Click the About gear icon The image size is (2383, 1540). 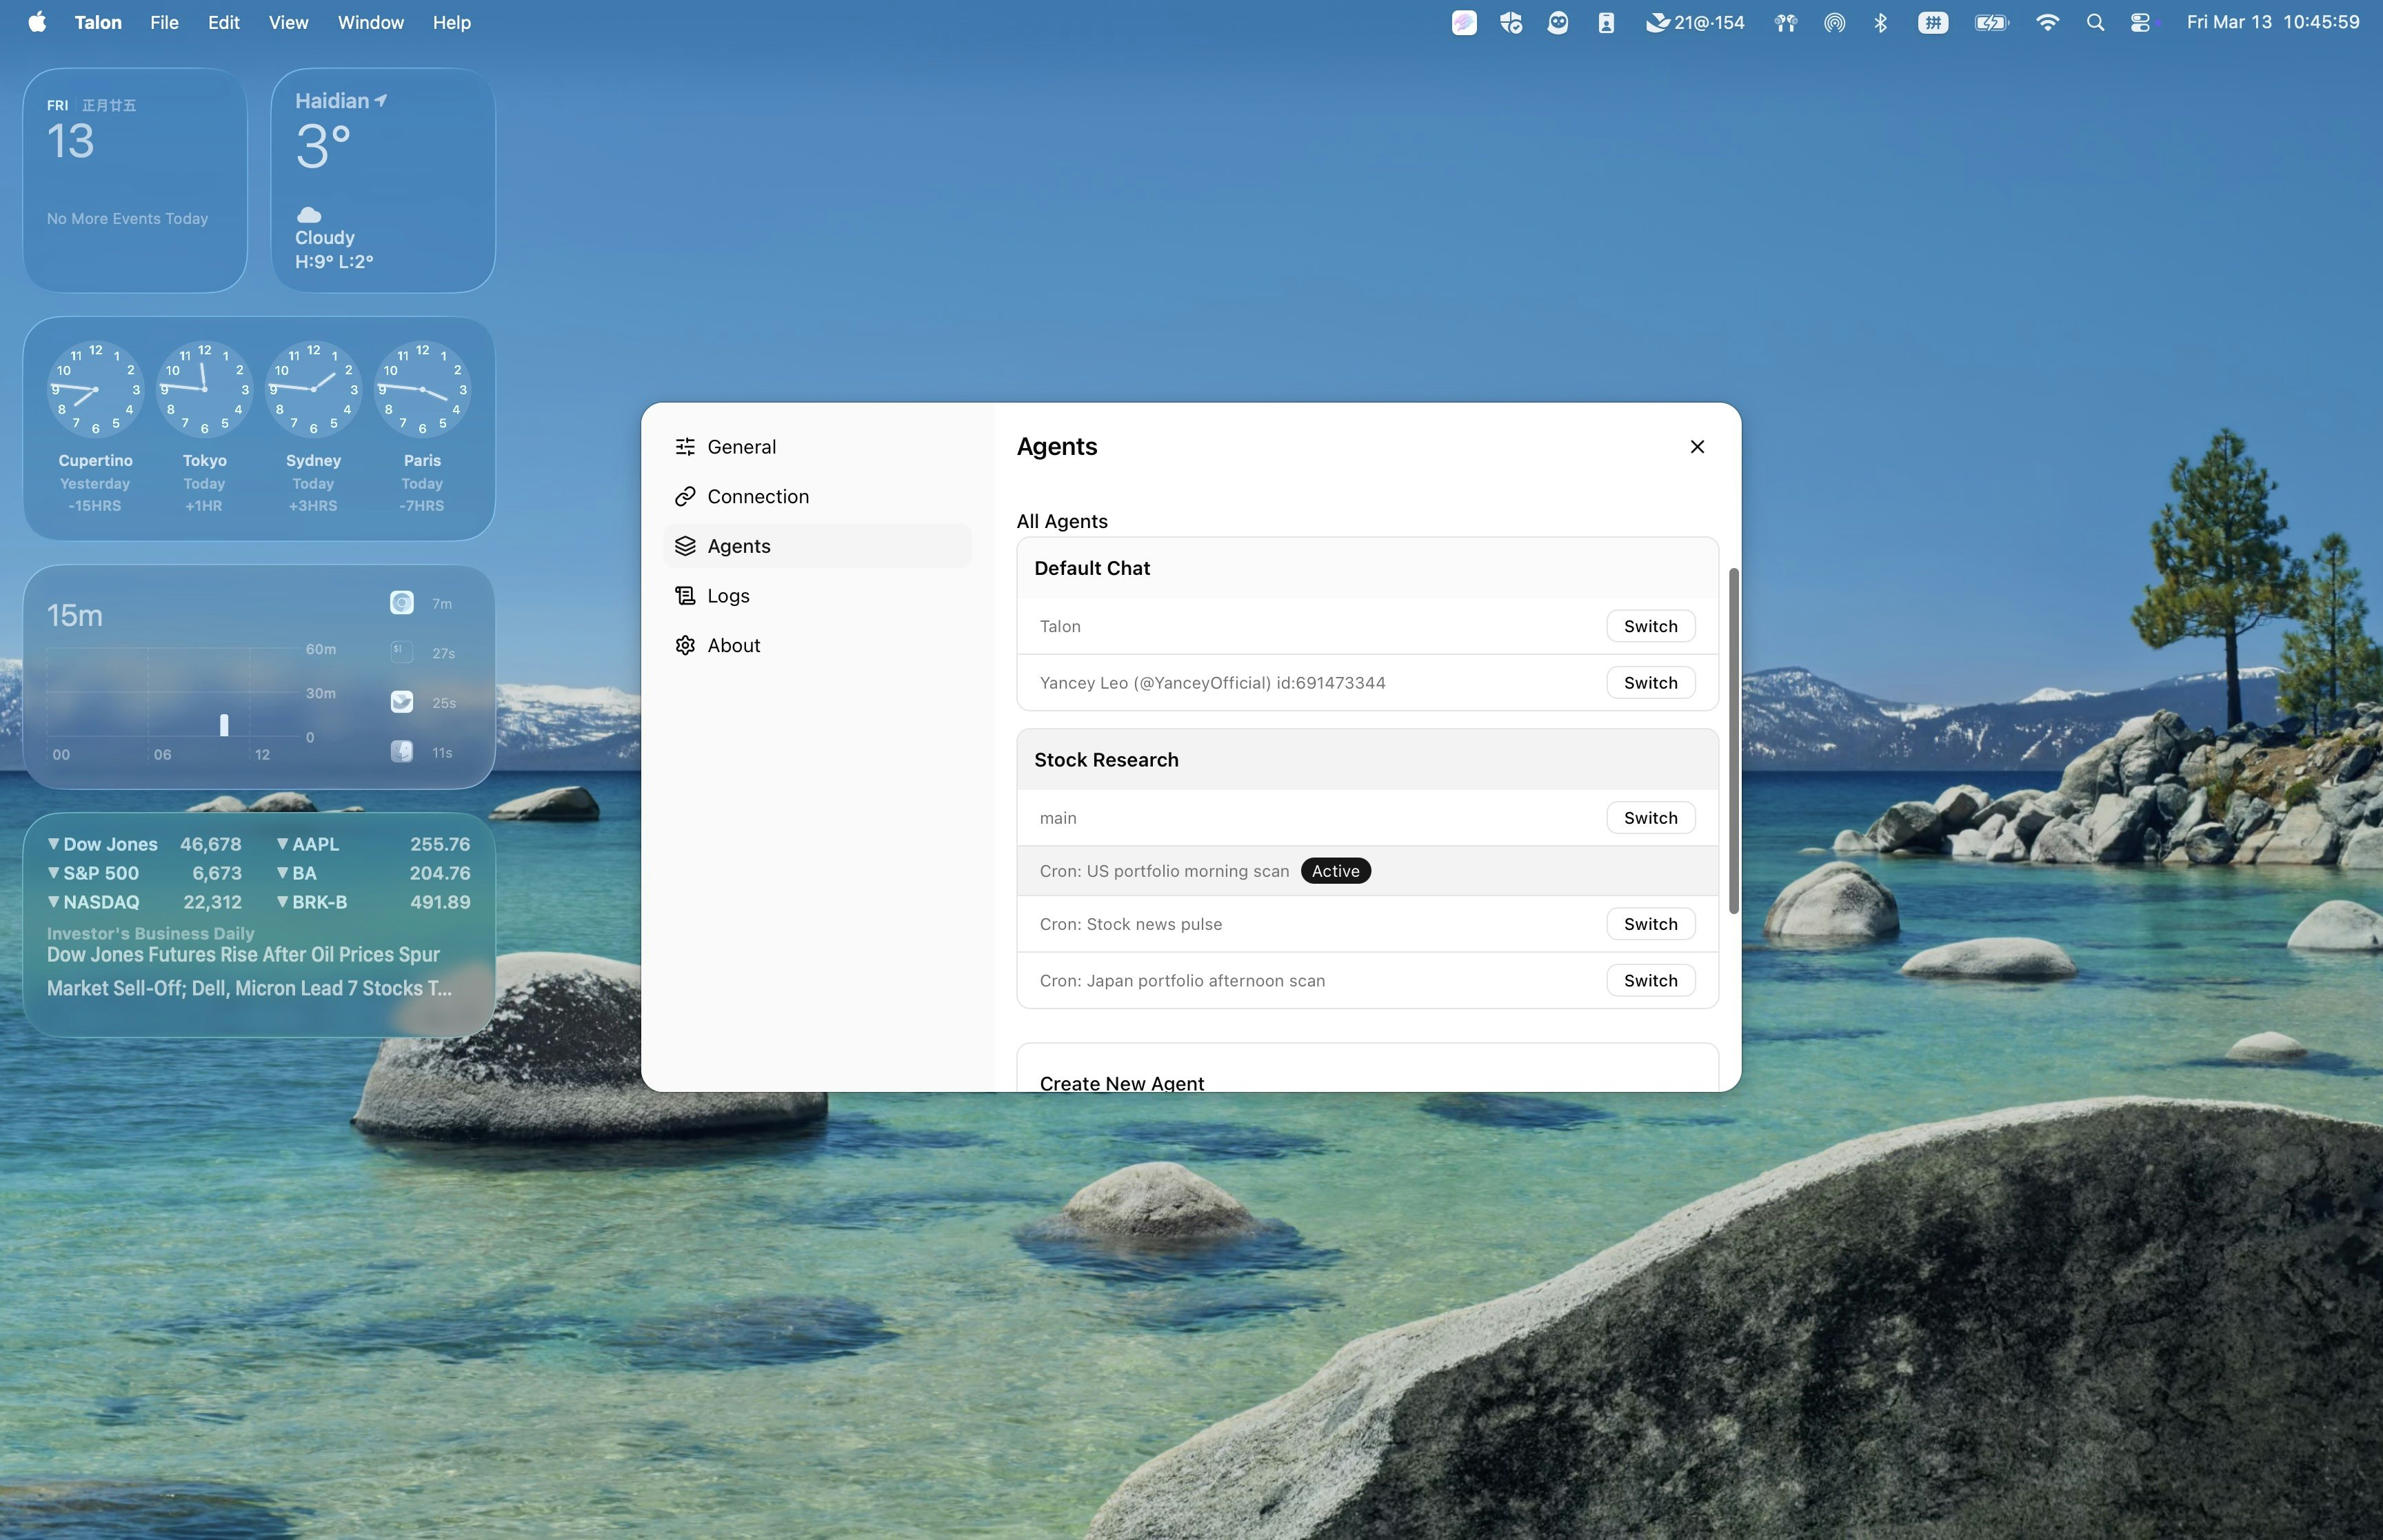click(x=685, y=646)
